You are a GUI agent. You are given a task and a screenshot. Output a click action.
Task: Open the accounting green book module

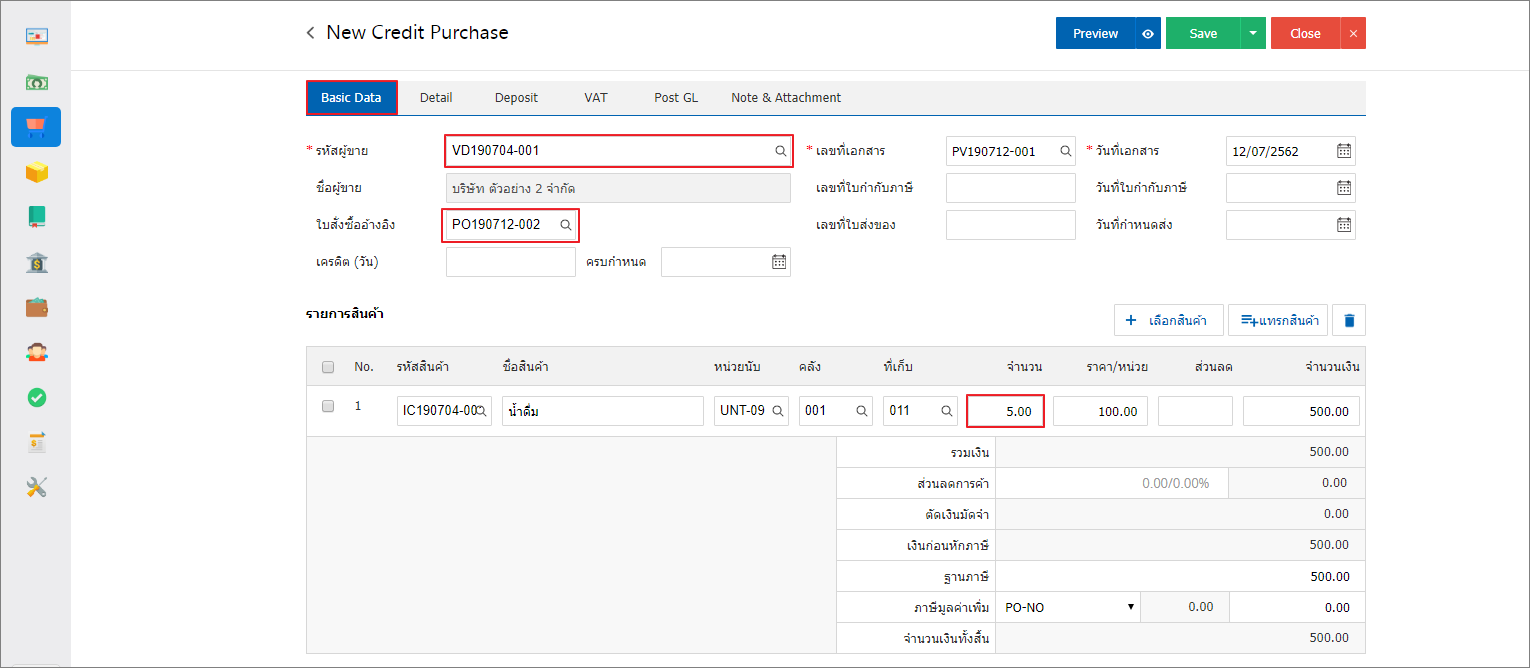click(37, 217)
